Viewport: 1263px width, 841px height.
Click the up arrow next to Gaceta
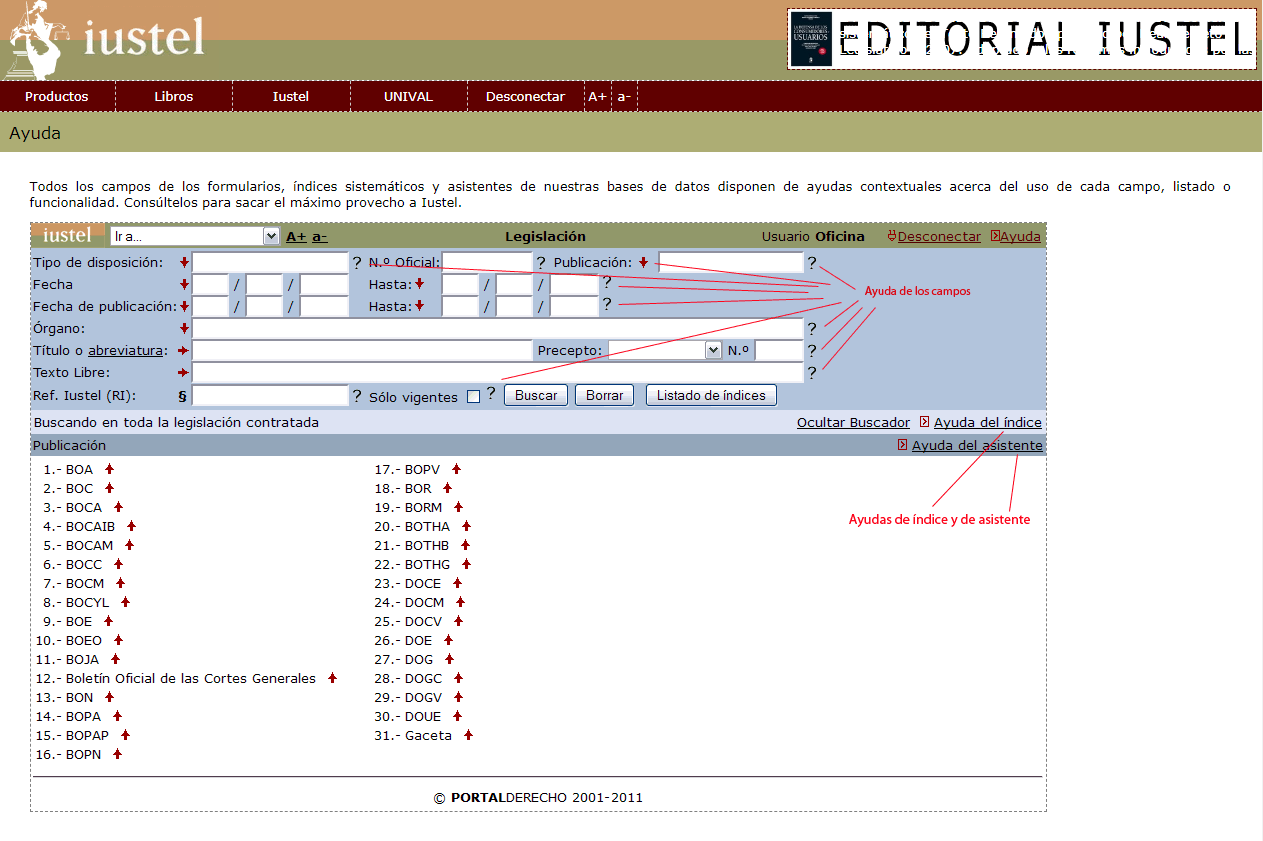point(468,734)
